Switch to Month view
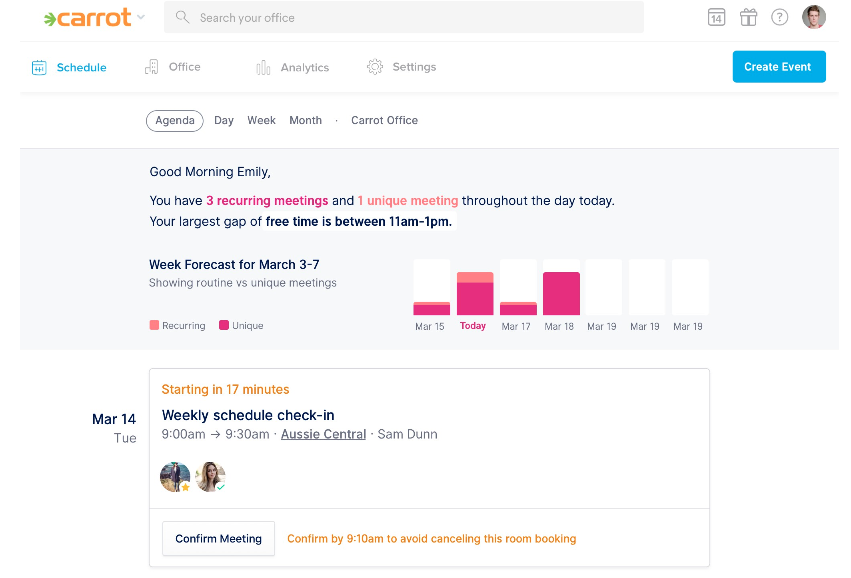Viewport: 851px width, 578px height. [x=306, y=120]
